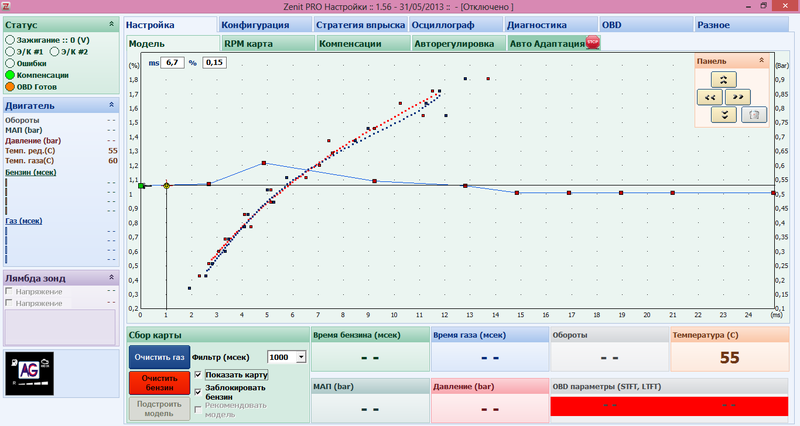Toggle Э/К #1 indicator
This screenshot has height=426, width=800.
[10, 52]
